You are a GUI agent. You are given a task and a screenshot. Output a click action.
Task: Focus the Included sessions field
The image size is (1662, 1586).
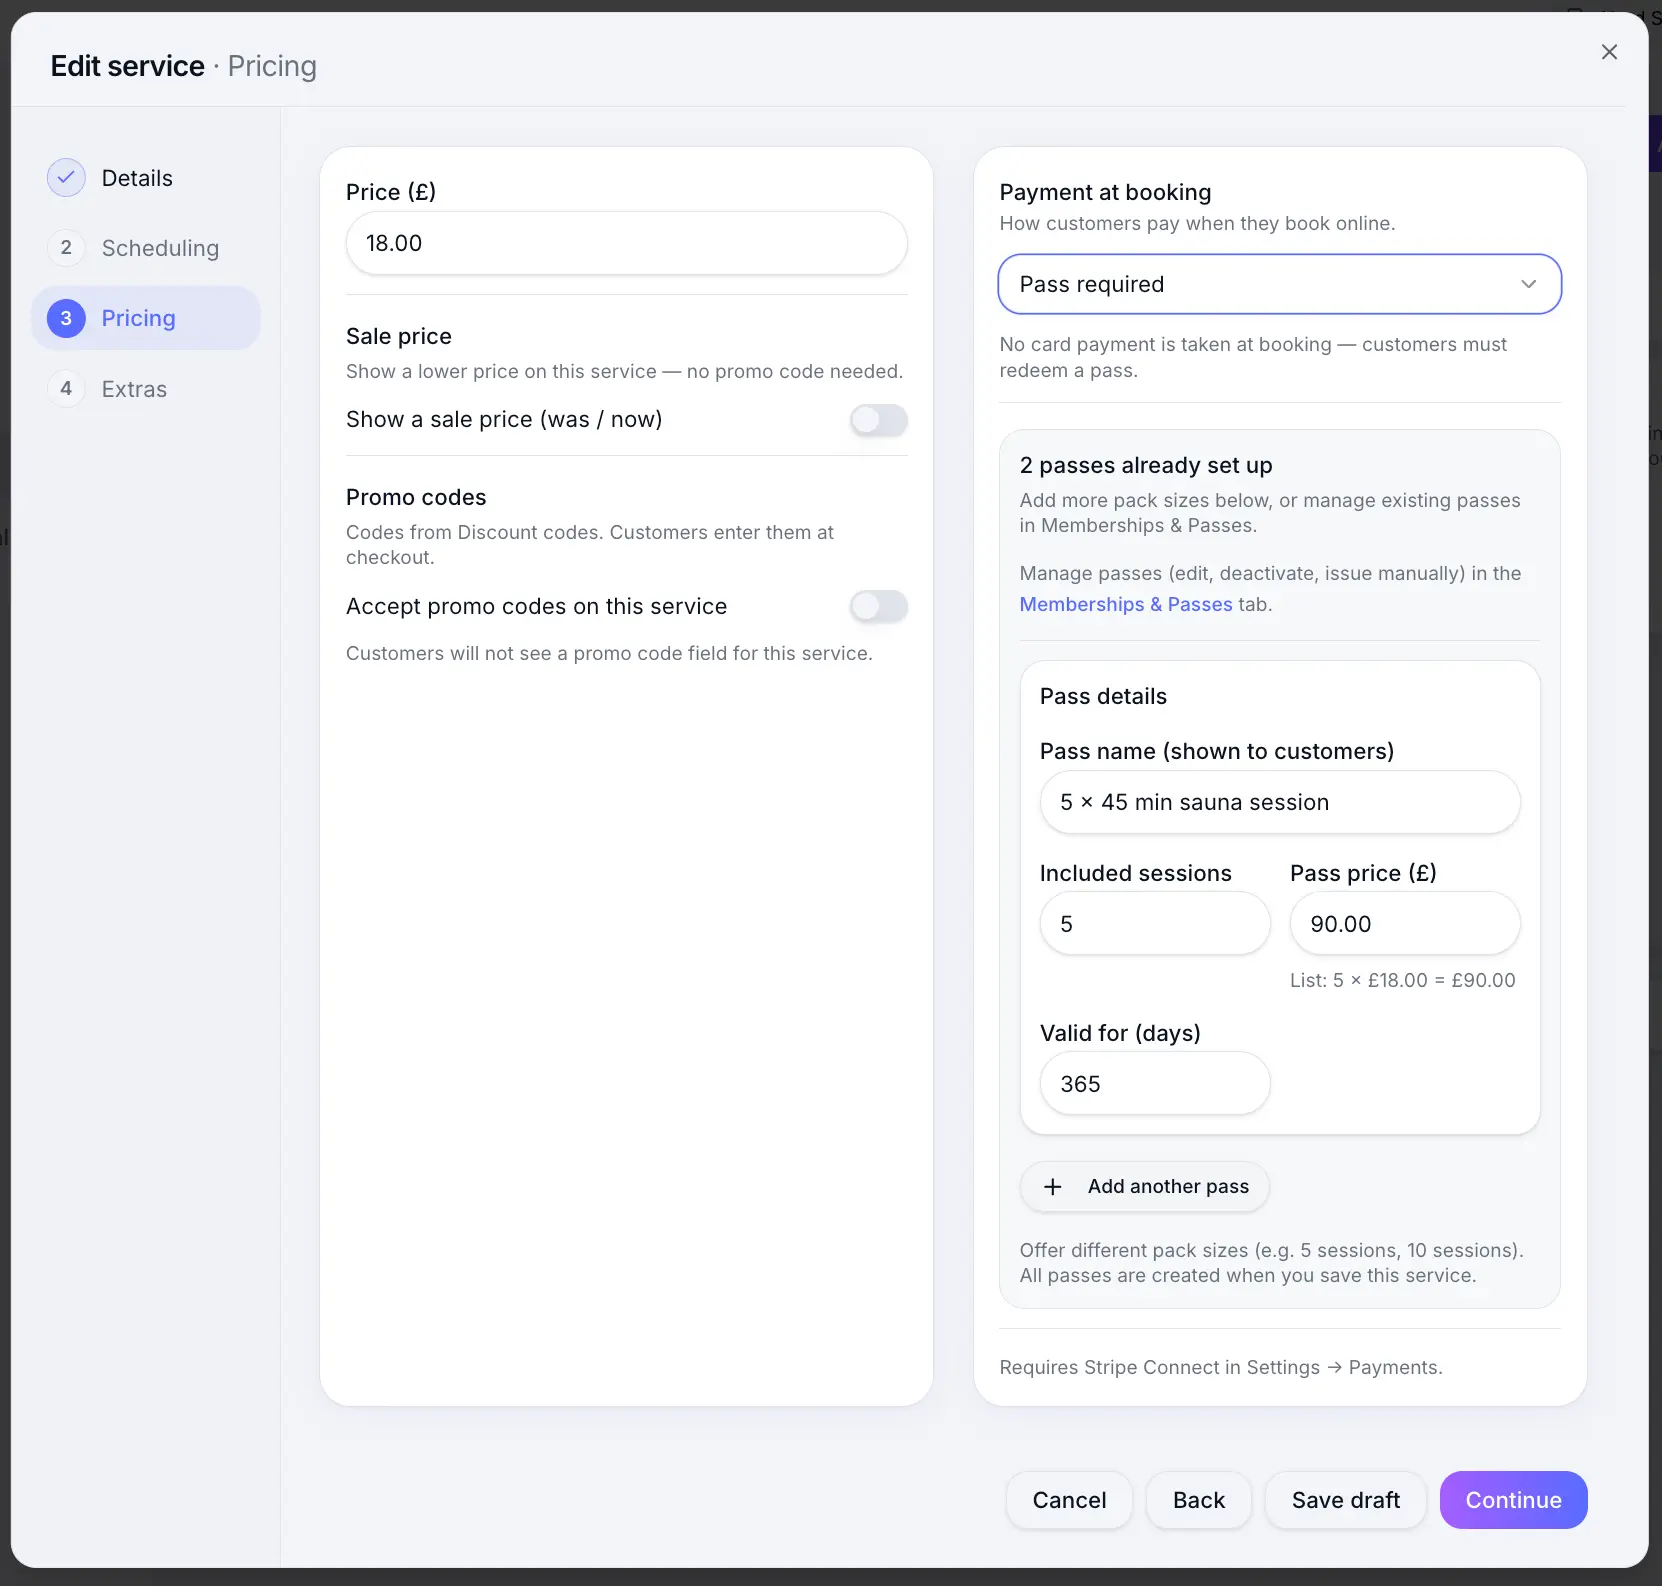click(x=1155, y=924)
